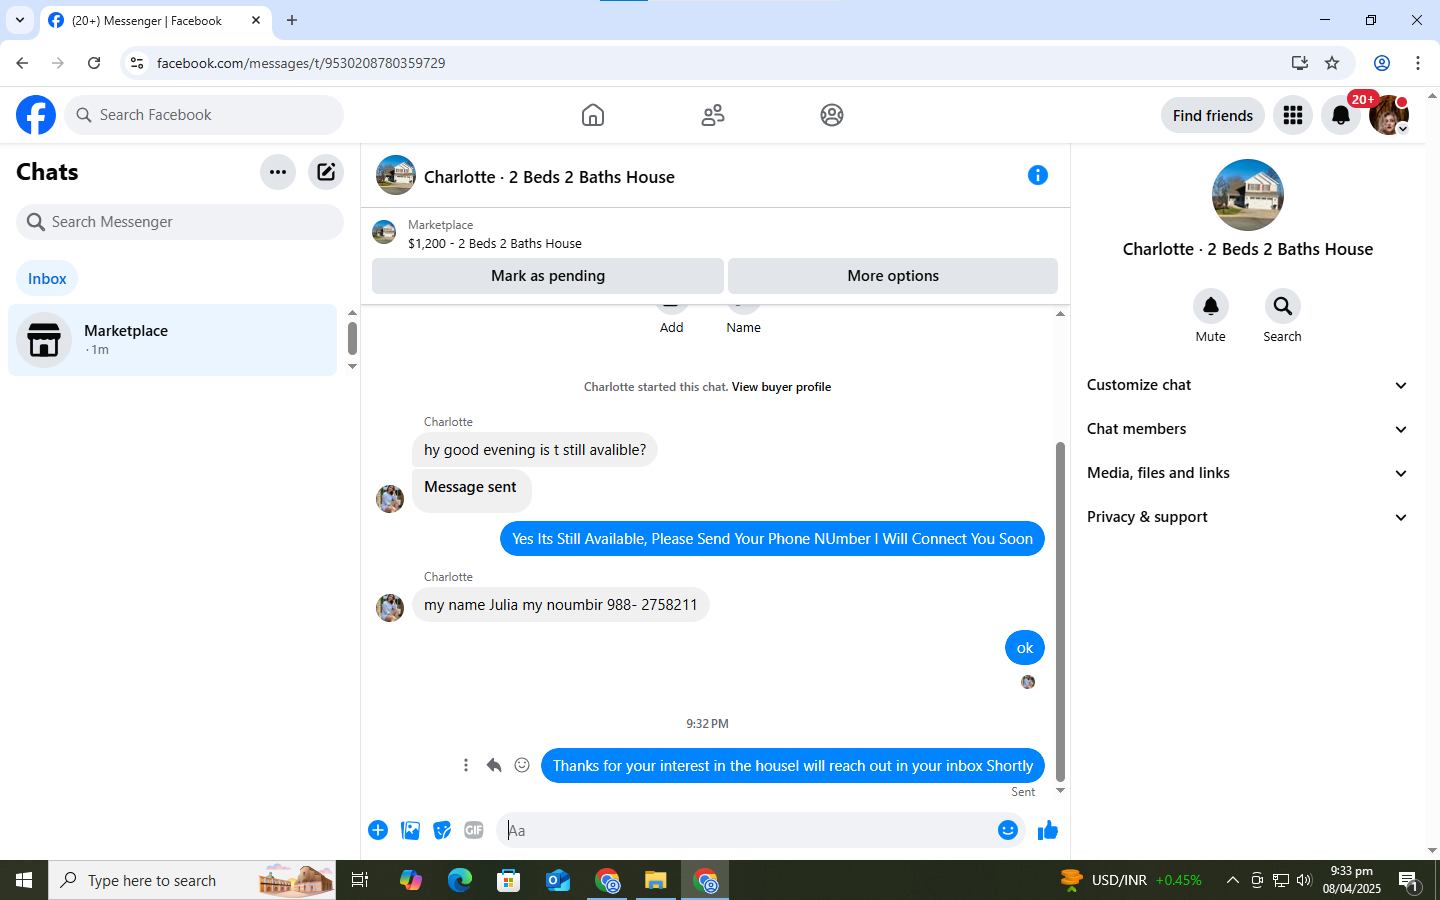This screenshot has height=900, width=1440.
Task: Focus the Search Facebook field
Action: pyautogui.click(x=204, y=115)
